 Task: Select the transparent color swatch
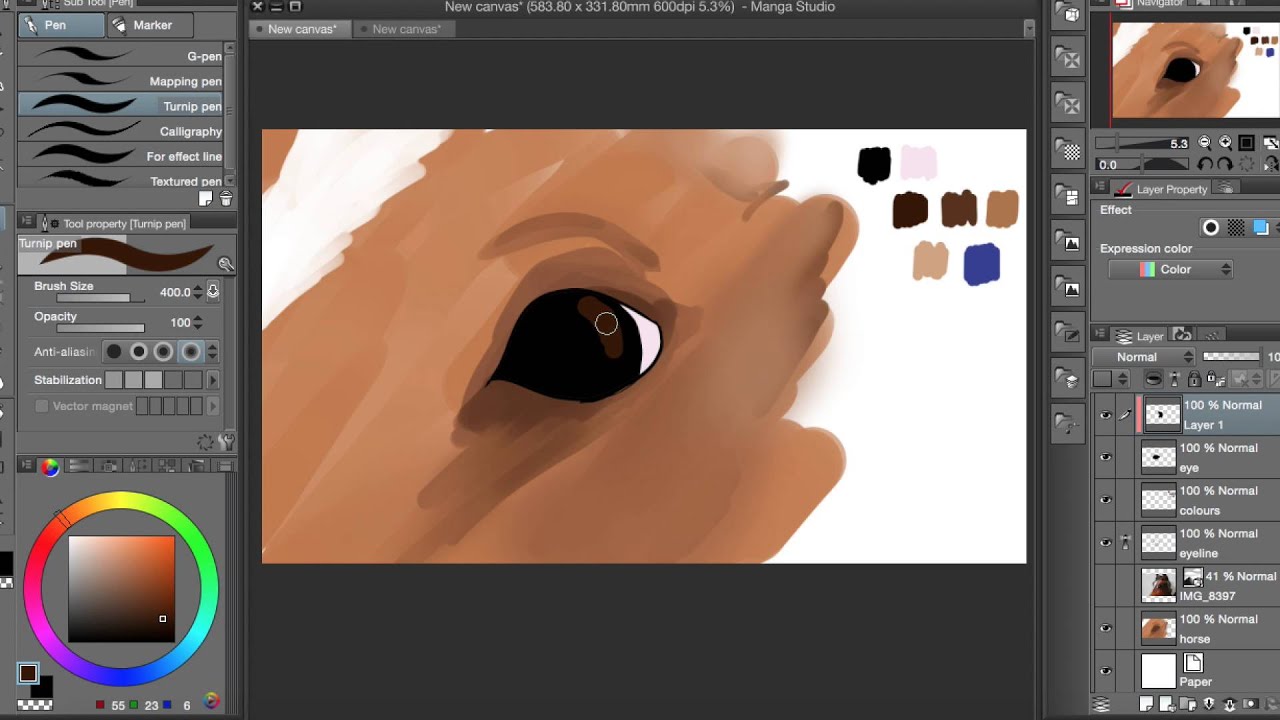(x=36, y=705)
